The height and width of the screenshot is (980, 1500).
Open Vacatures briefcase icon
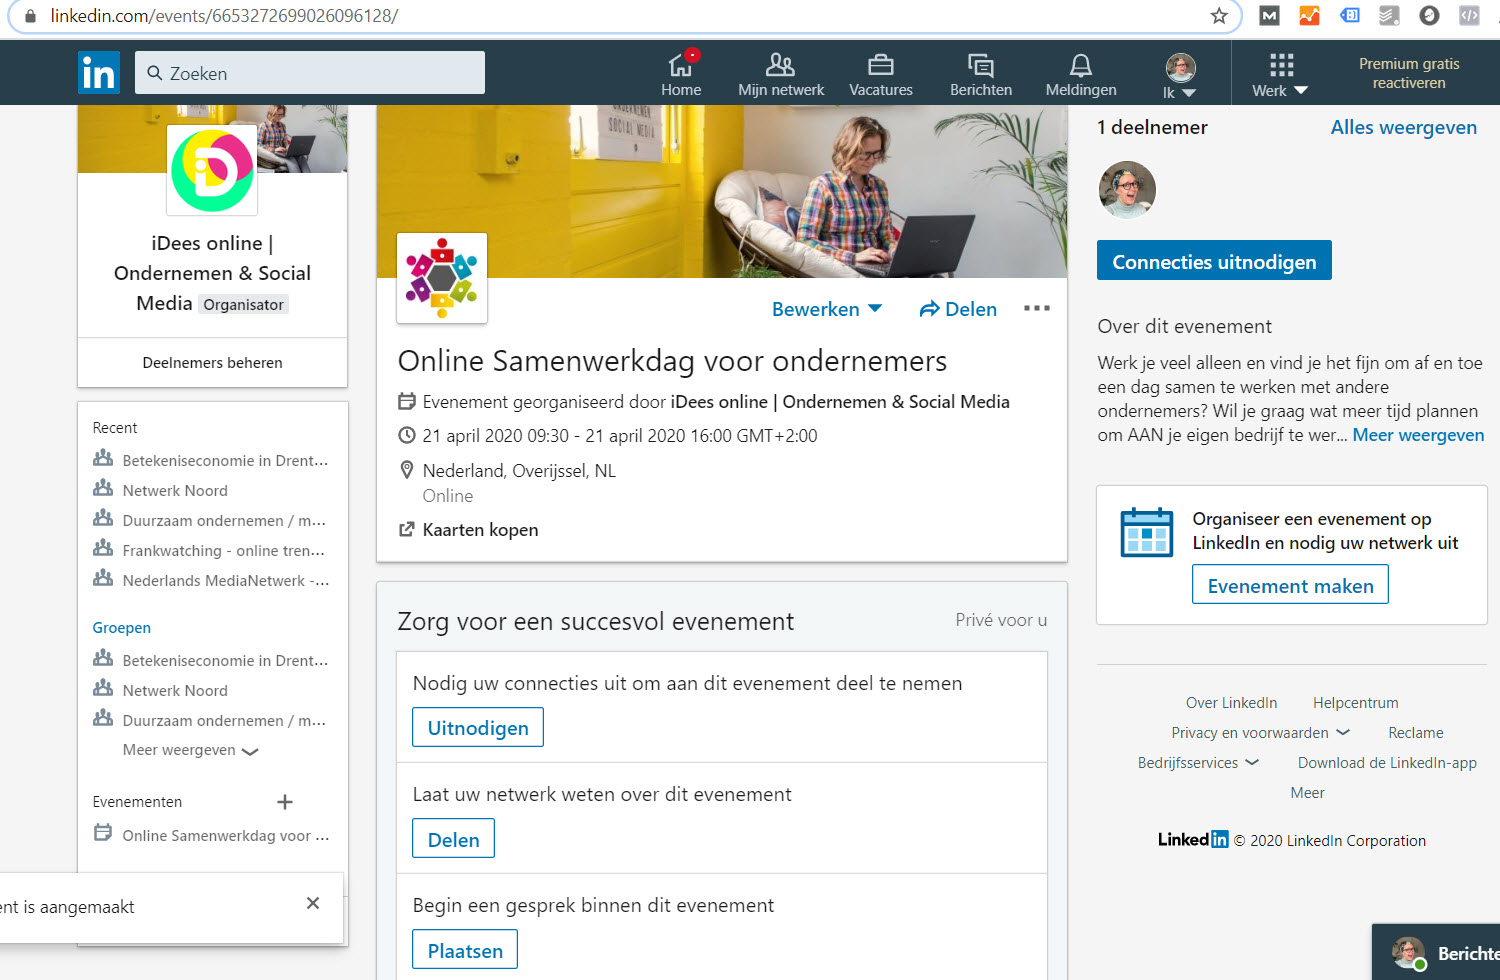(x=880, y=66)
